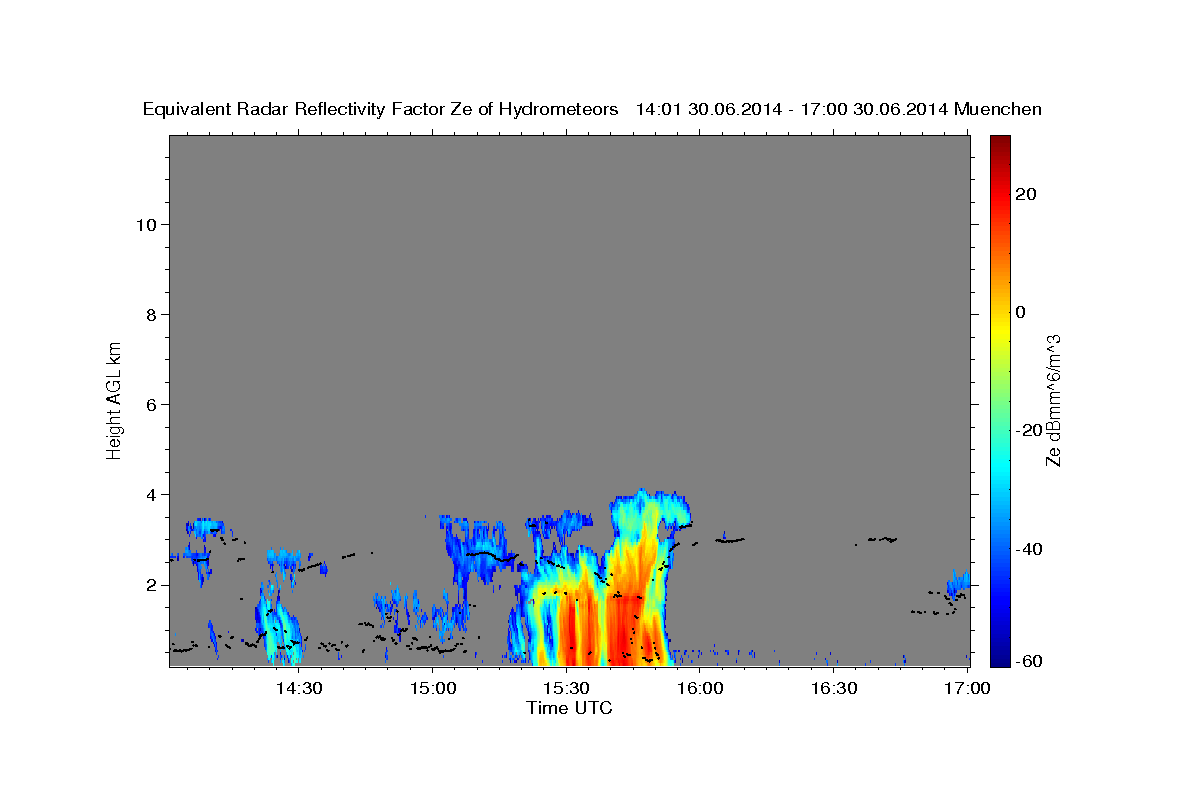The width and height of the screenshot is (1200, 800).
Task: Click the colorbar value label 20
Action: coord(1025,194)
